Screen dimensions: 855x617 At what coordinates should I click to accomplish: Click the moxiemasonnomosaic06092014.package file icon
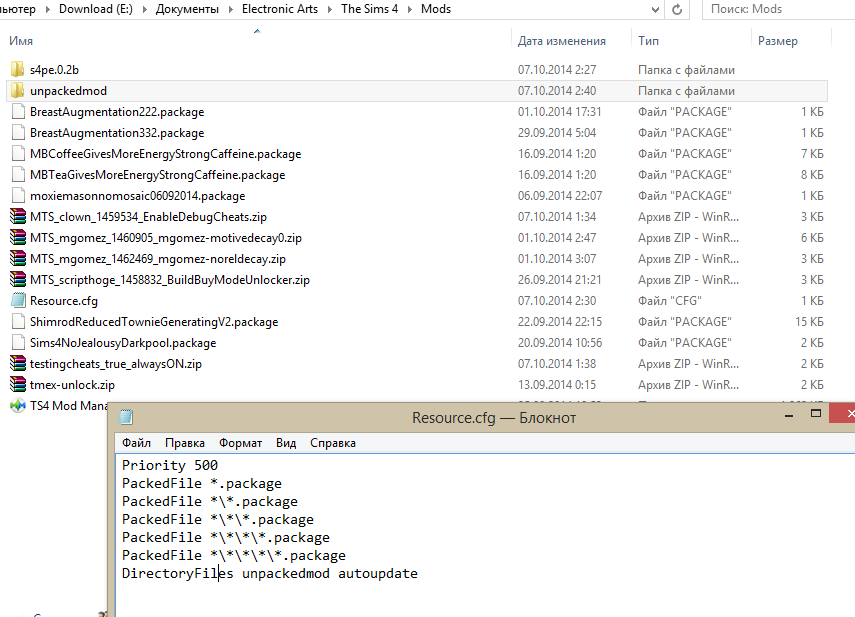(18, 196)
